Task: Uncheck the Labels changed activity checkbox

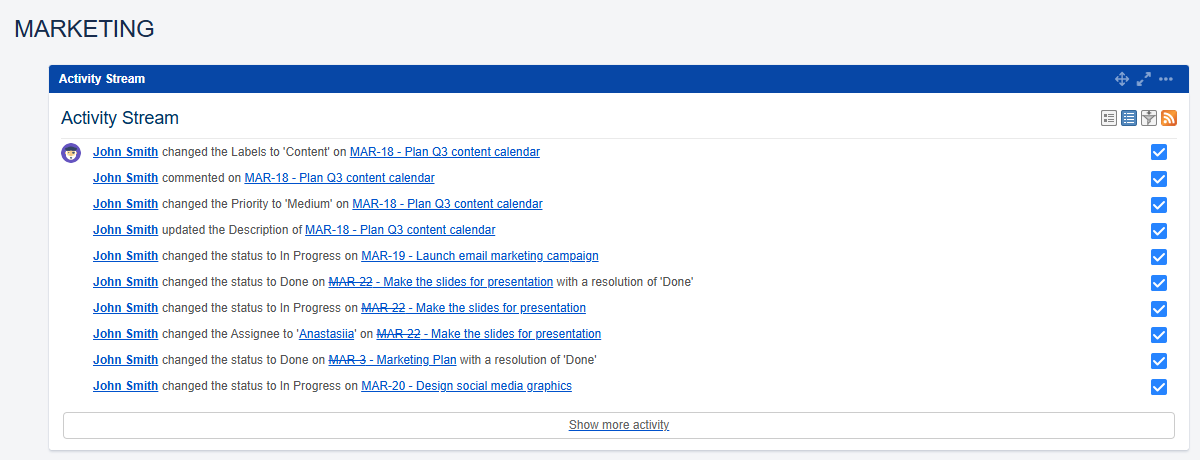Action: tap(1159, 152)
